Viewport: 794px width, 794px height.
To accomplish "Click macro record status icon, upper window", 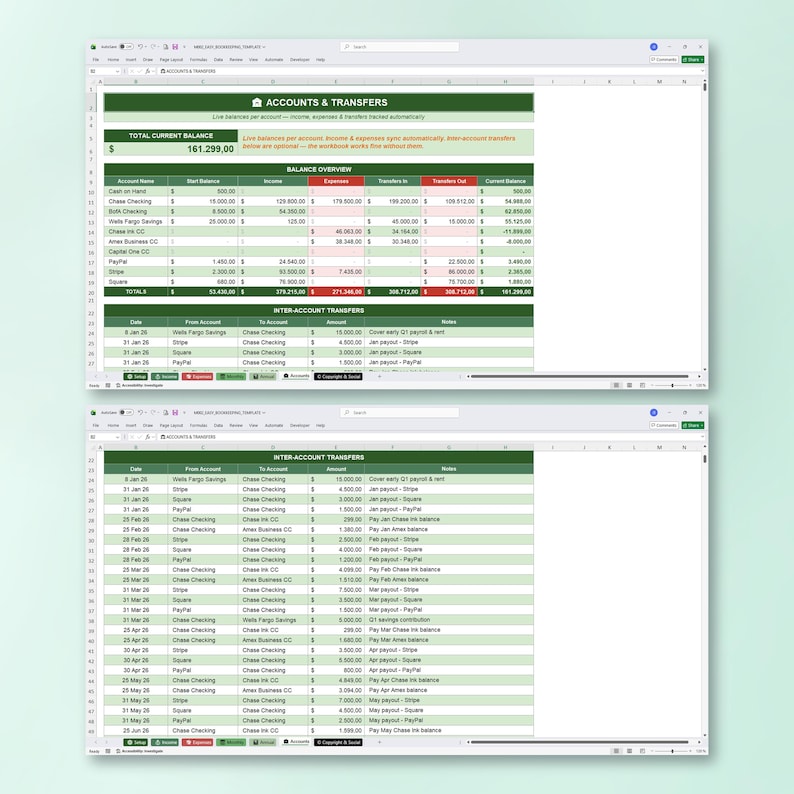I will click(108, 385).
